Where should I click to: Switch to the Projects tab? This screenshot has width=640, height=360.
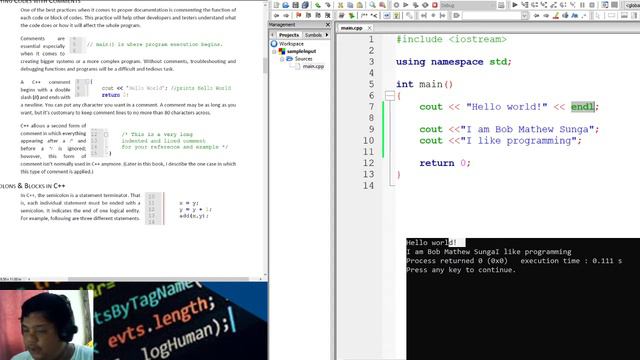click(x=289, y=35)
